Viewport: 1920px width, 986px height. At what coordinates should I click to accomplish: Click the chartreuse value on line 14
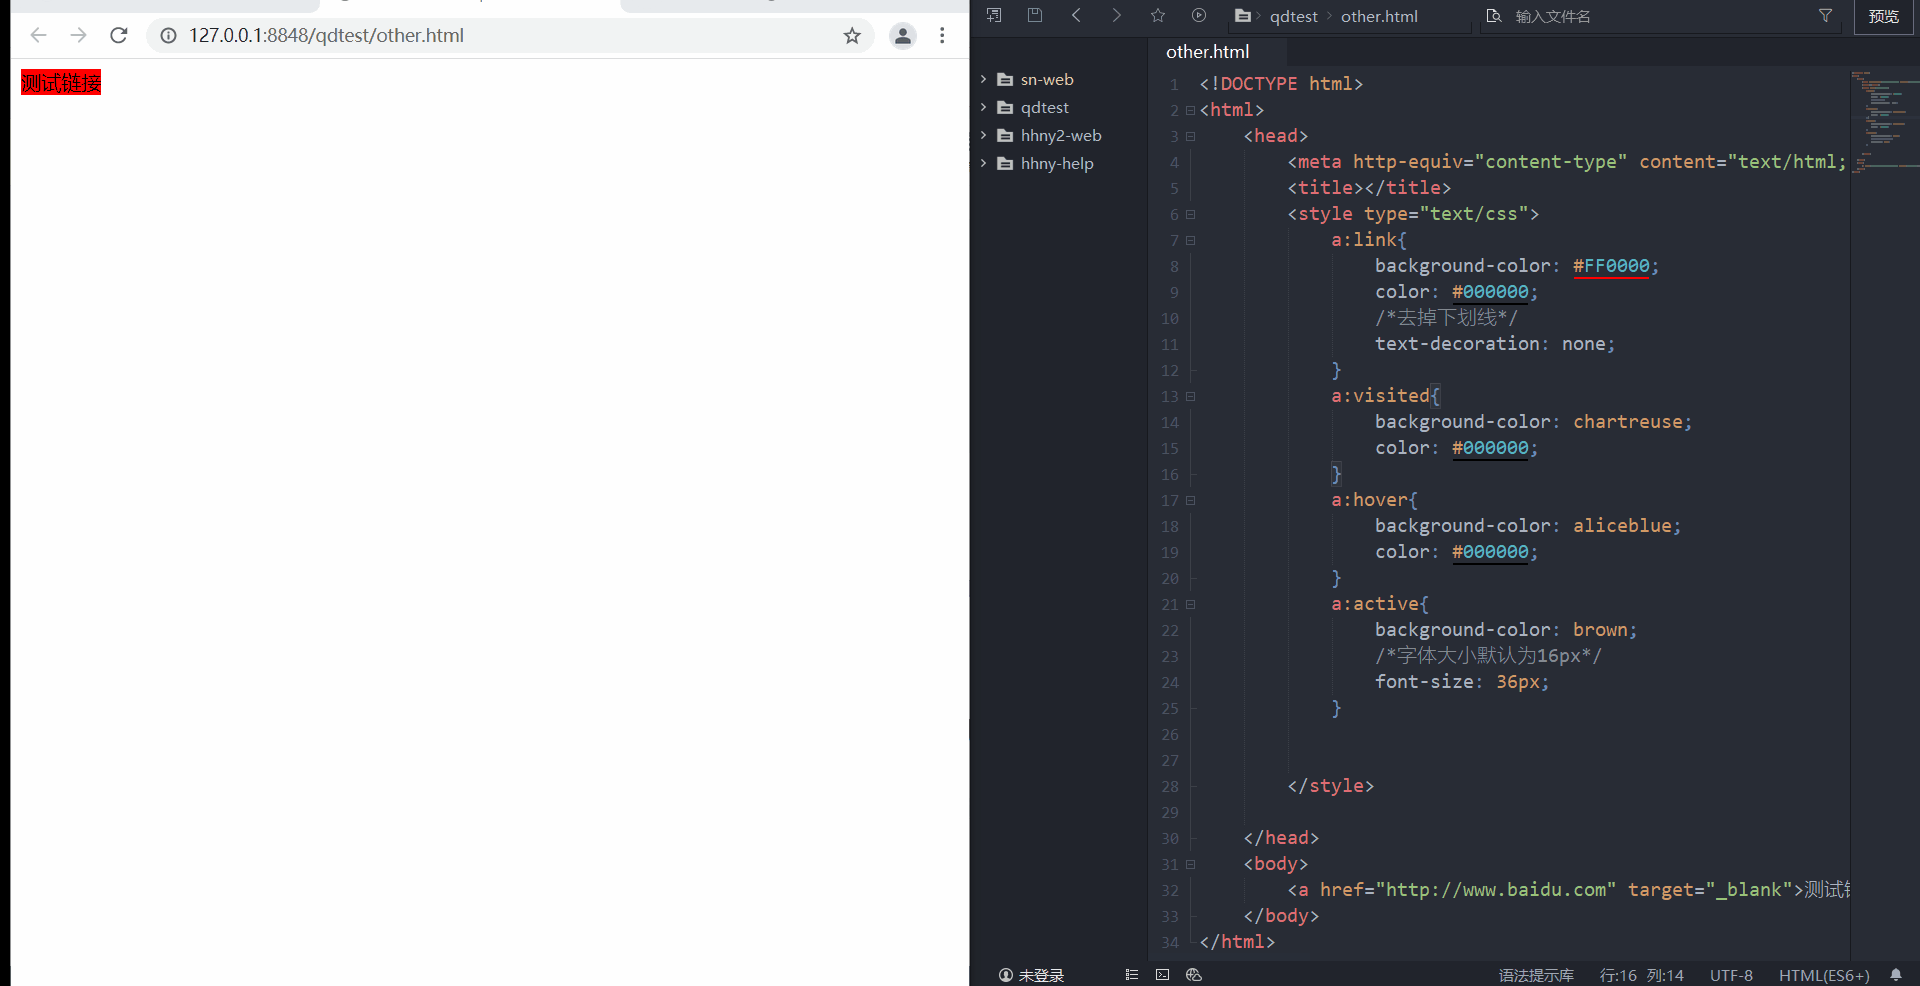[x=1628, y=422]
